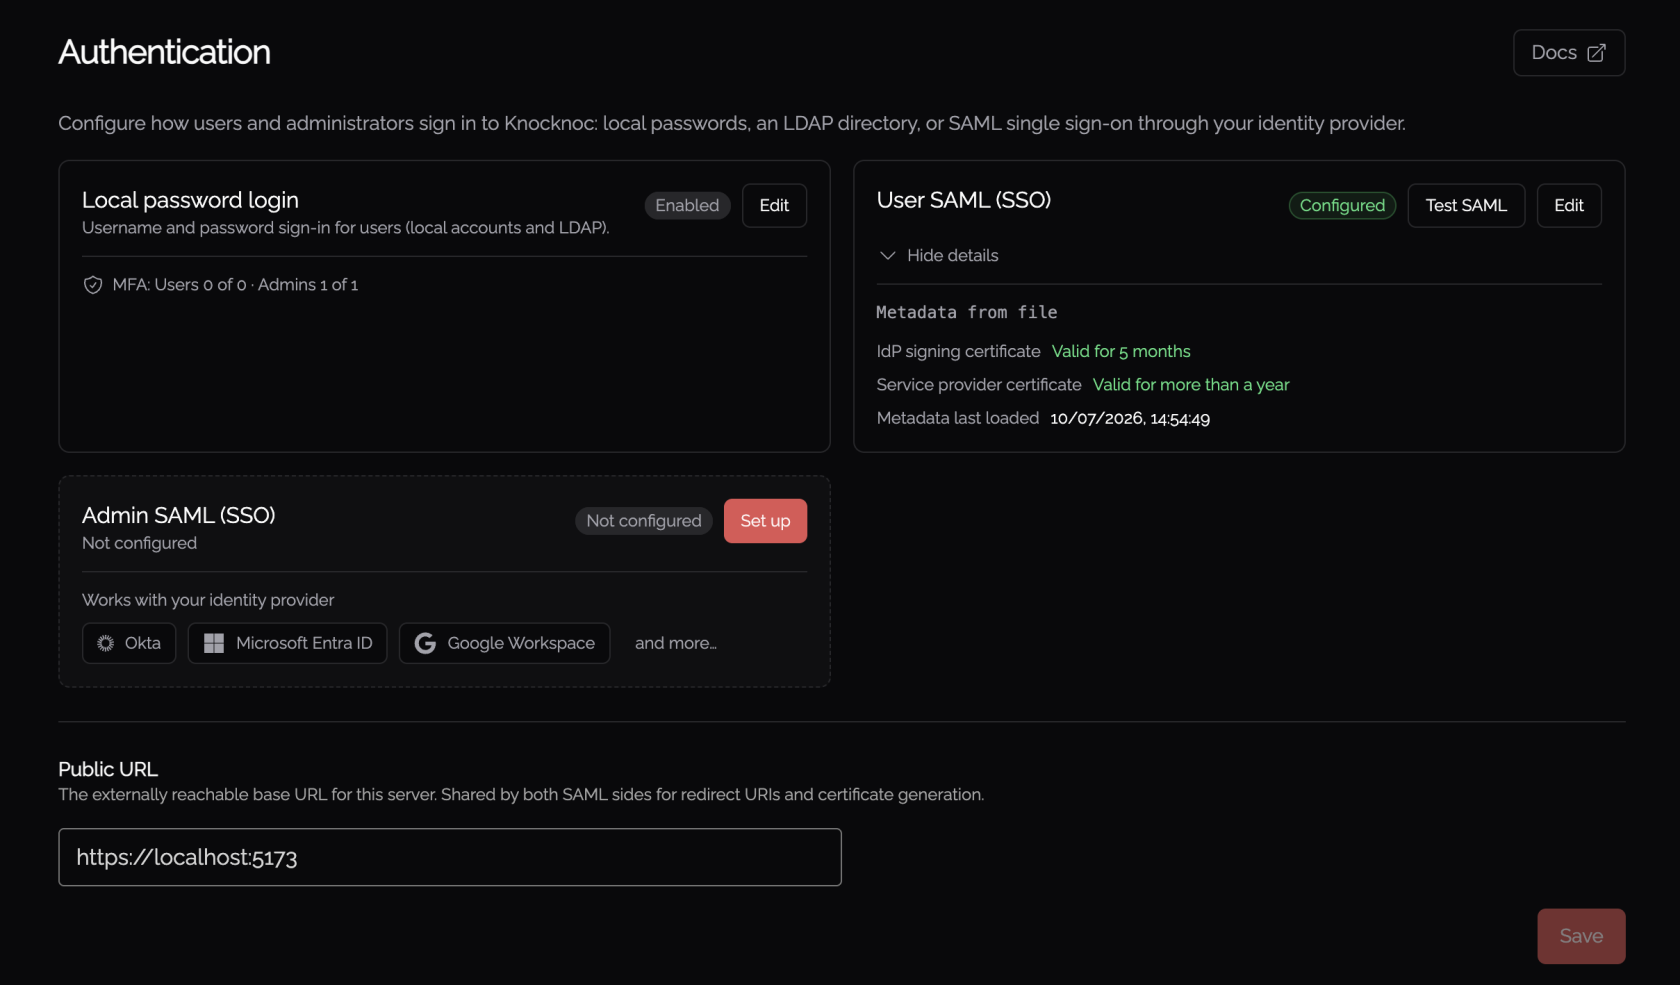Click the Authentication page title
The width and height of the screenshot is (1680, 985).
click(x=164, y=52)
